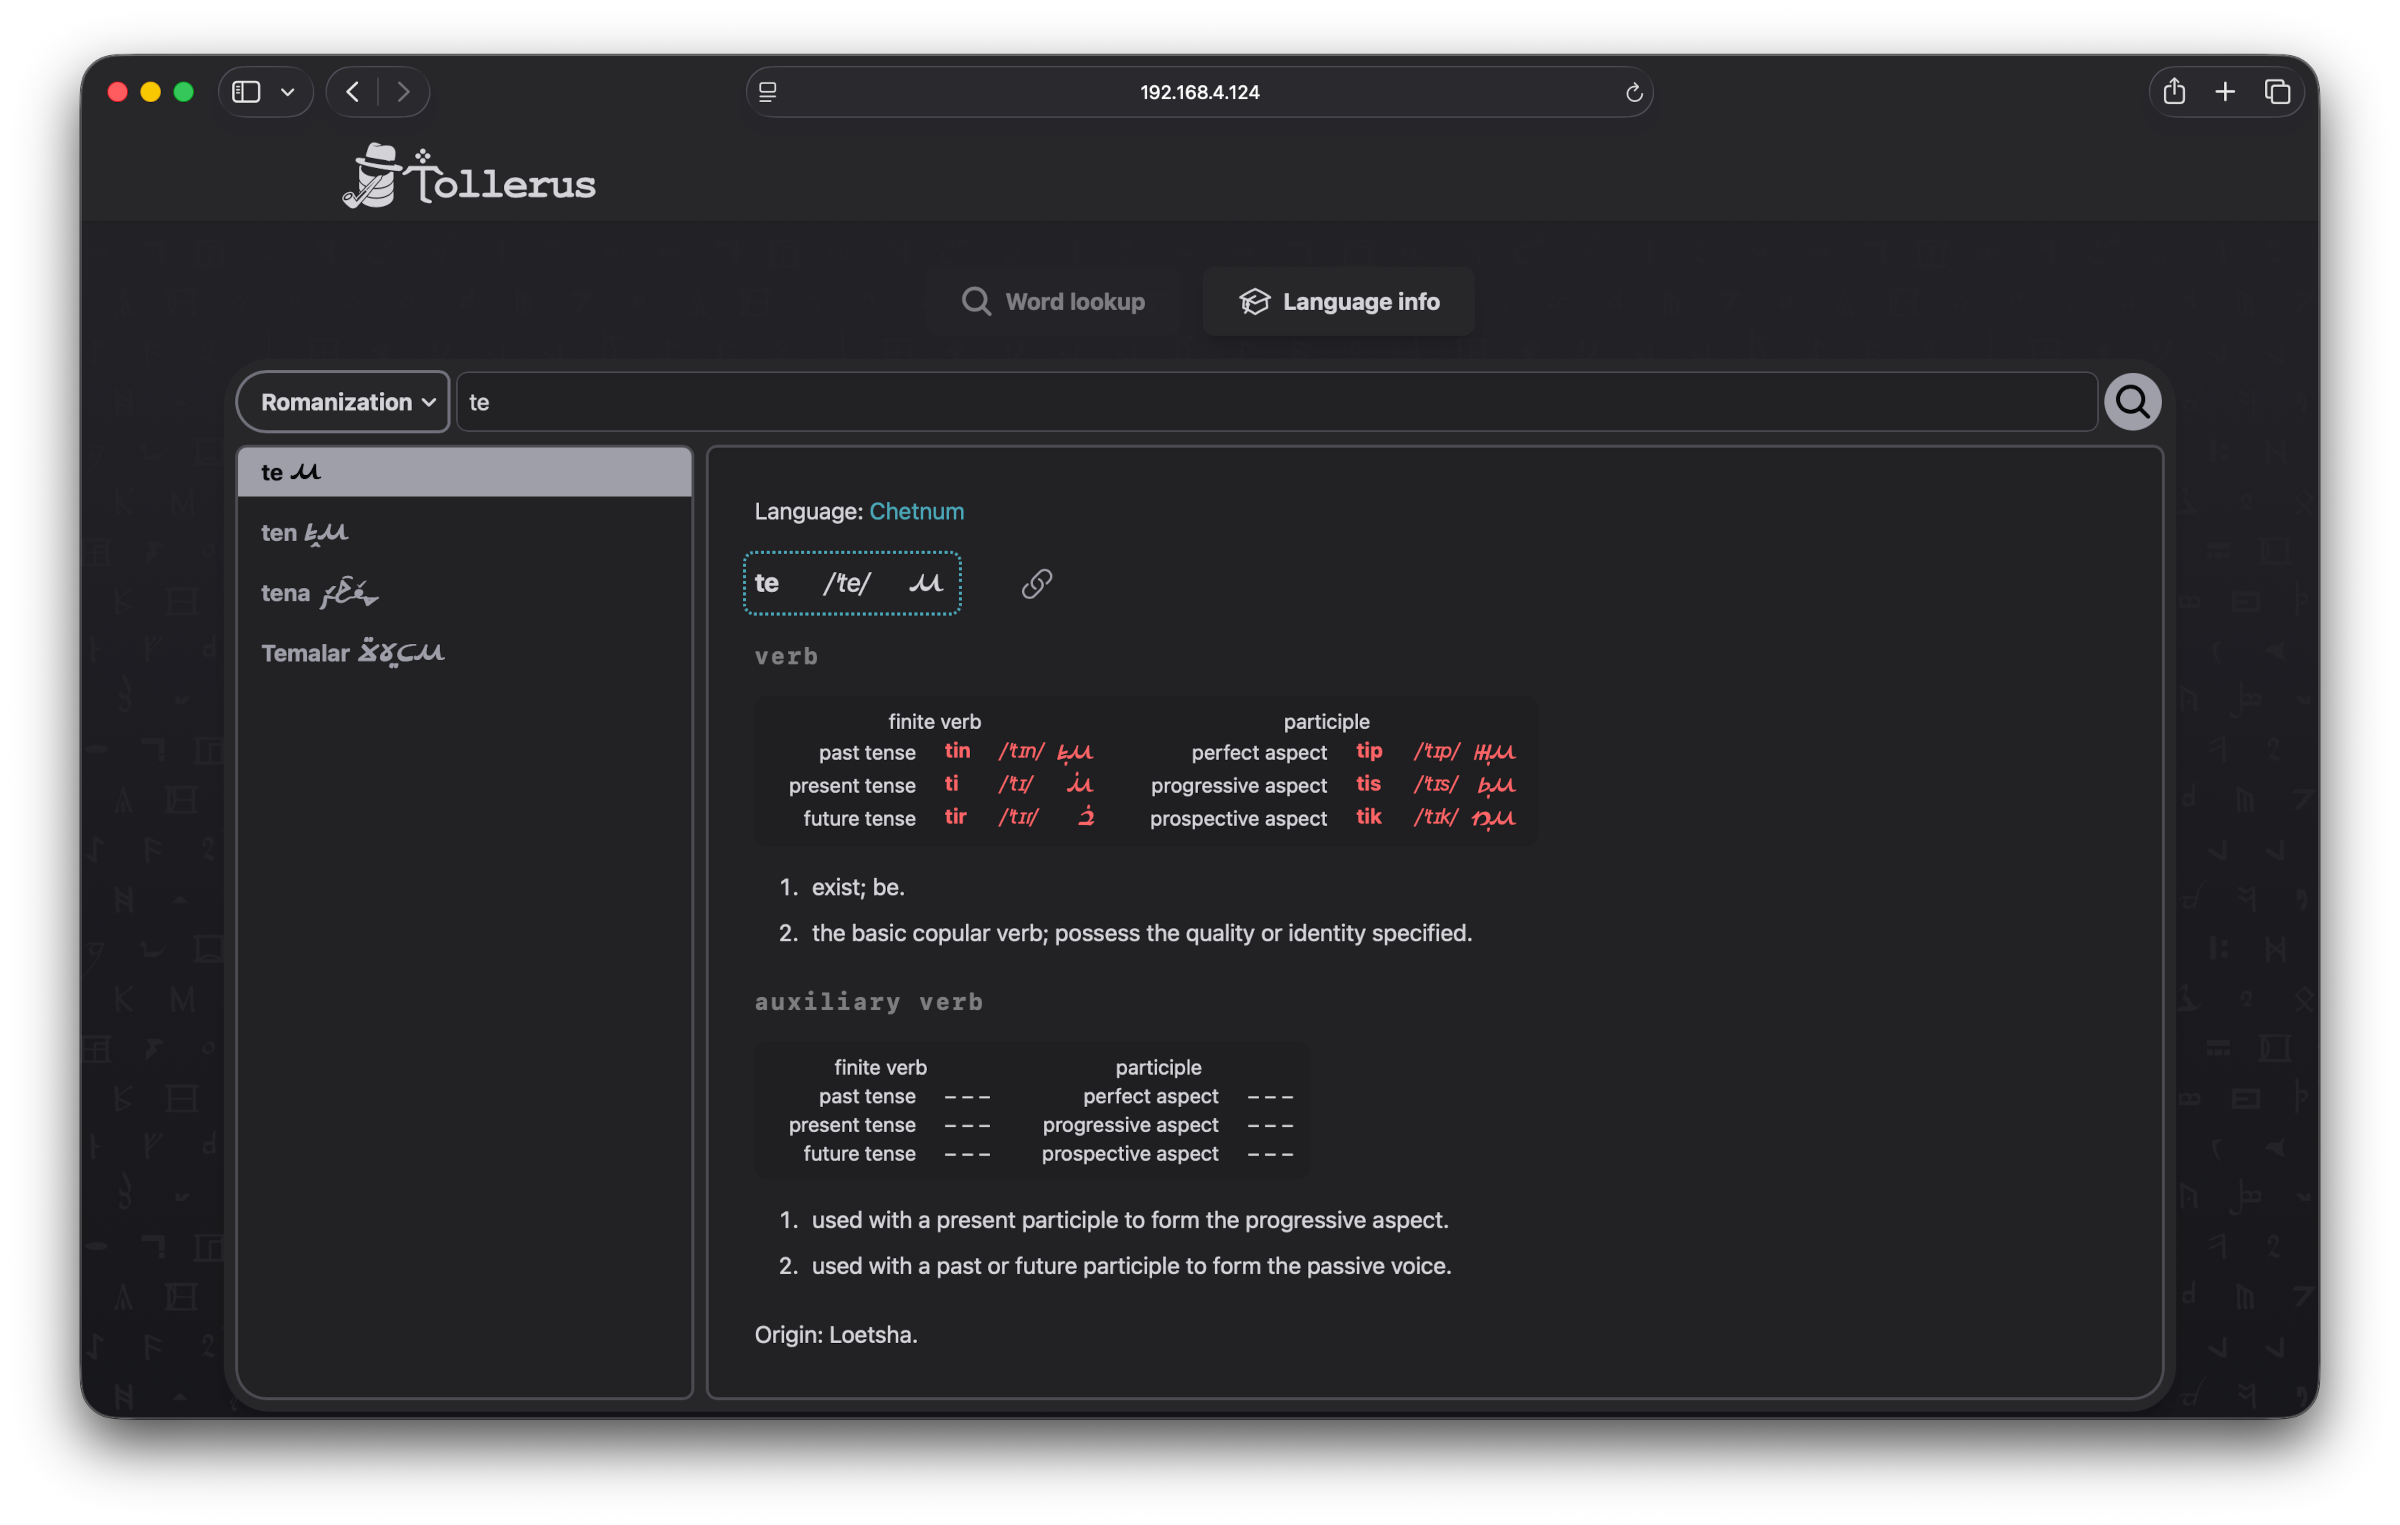Viewport: 2400px width, 1525px height.
Task: Click the dotted pronunciation chip for 'te'
Action: coord(851,583)
